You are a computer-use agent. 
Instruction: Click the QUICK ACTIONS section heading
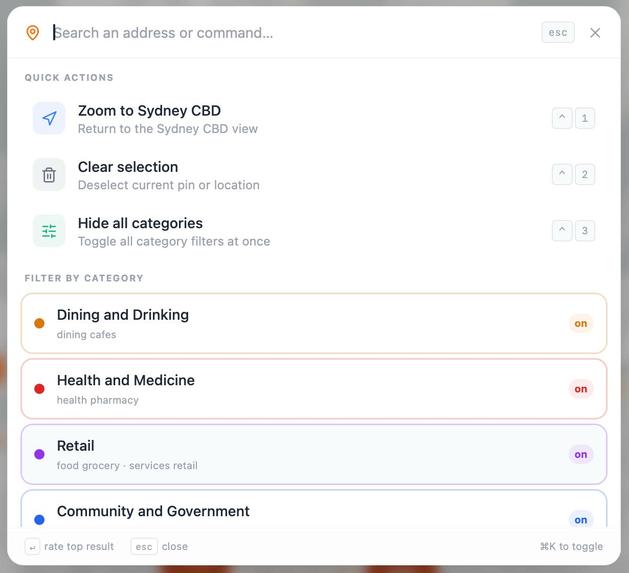pos(69,77)
